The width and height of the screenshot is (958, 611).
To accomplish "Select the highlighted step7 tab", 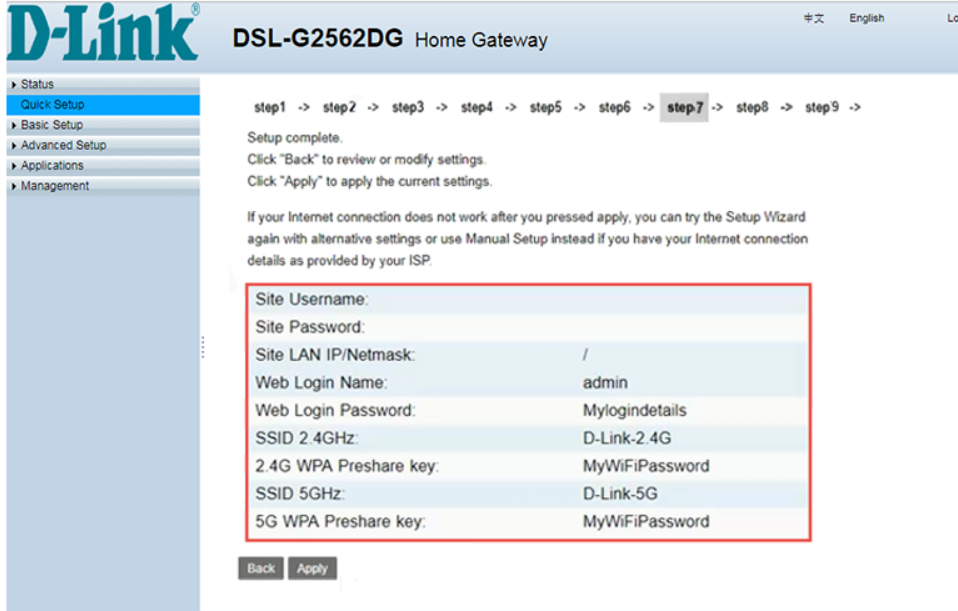I will (684, 108).
